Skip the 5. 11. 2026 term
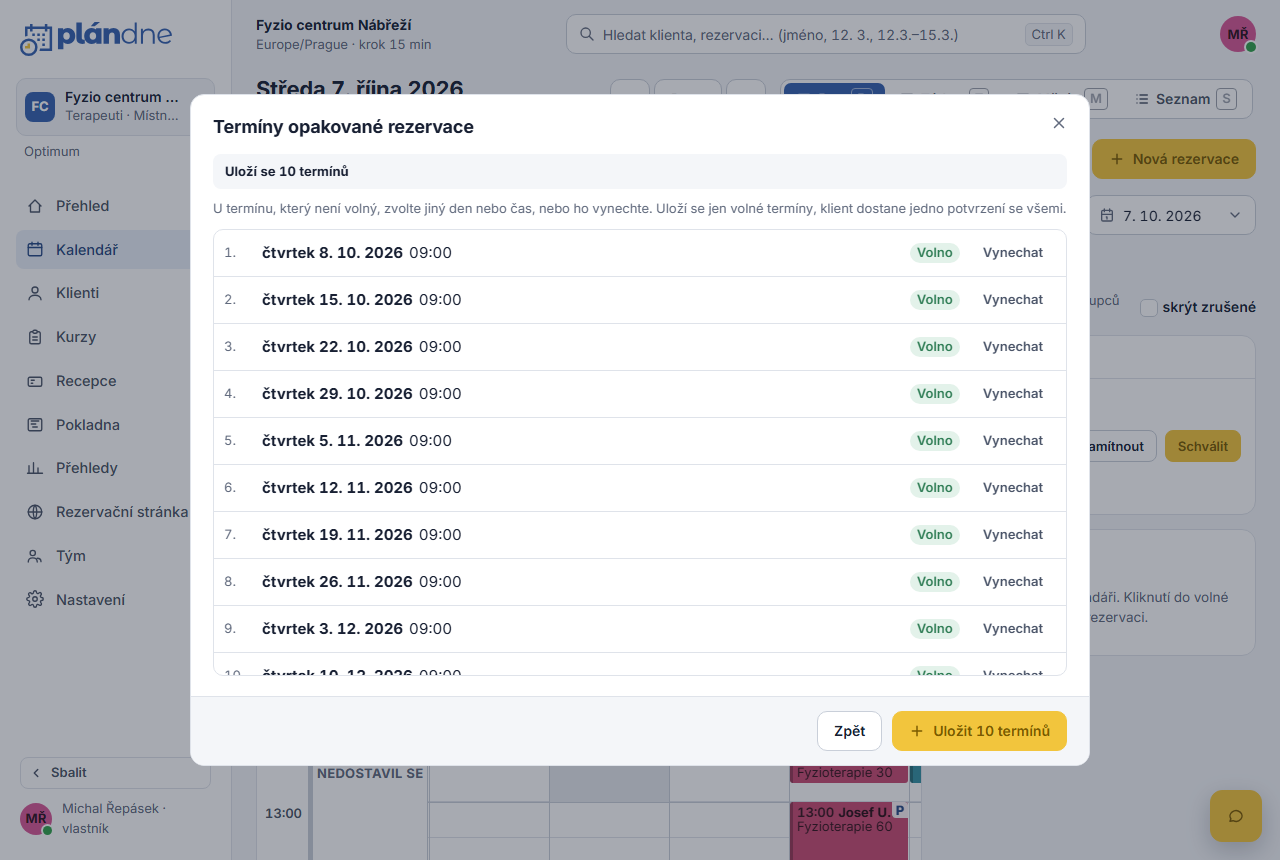Viewport: 1280px width, 860px height. pos(1013,441)
